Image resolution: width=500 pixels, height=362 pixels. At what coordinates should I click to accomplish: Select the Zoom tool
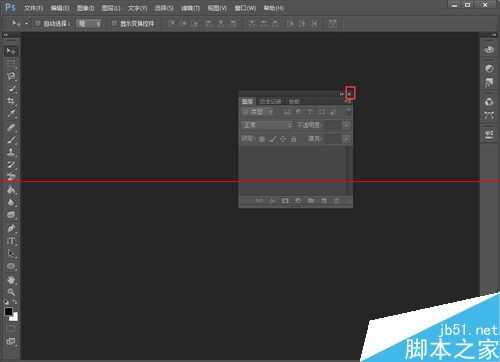[x=11, y=293]
